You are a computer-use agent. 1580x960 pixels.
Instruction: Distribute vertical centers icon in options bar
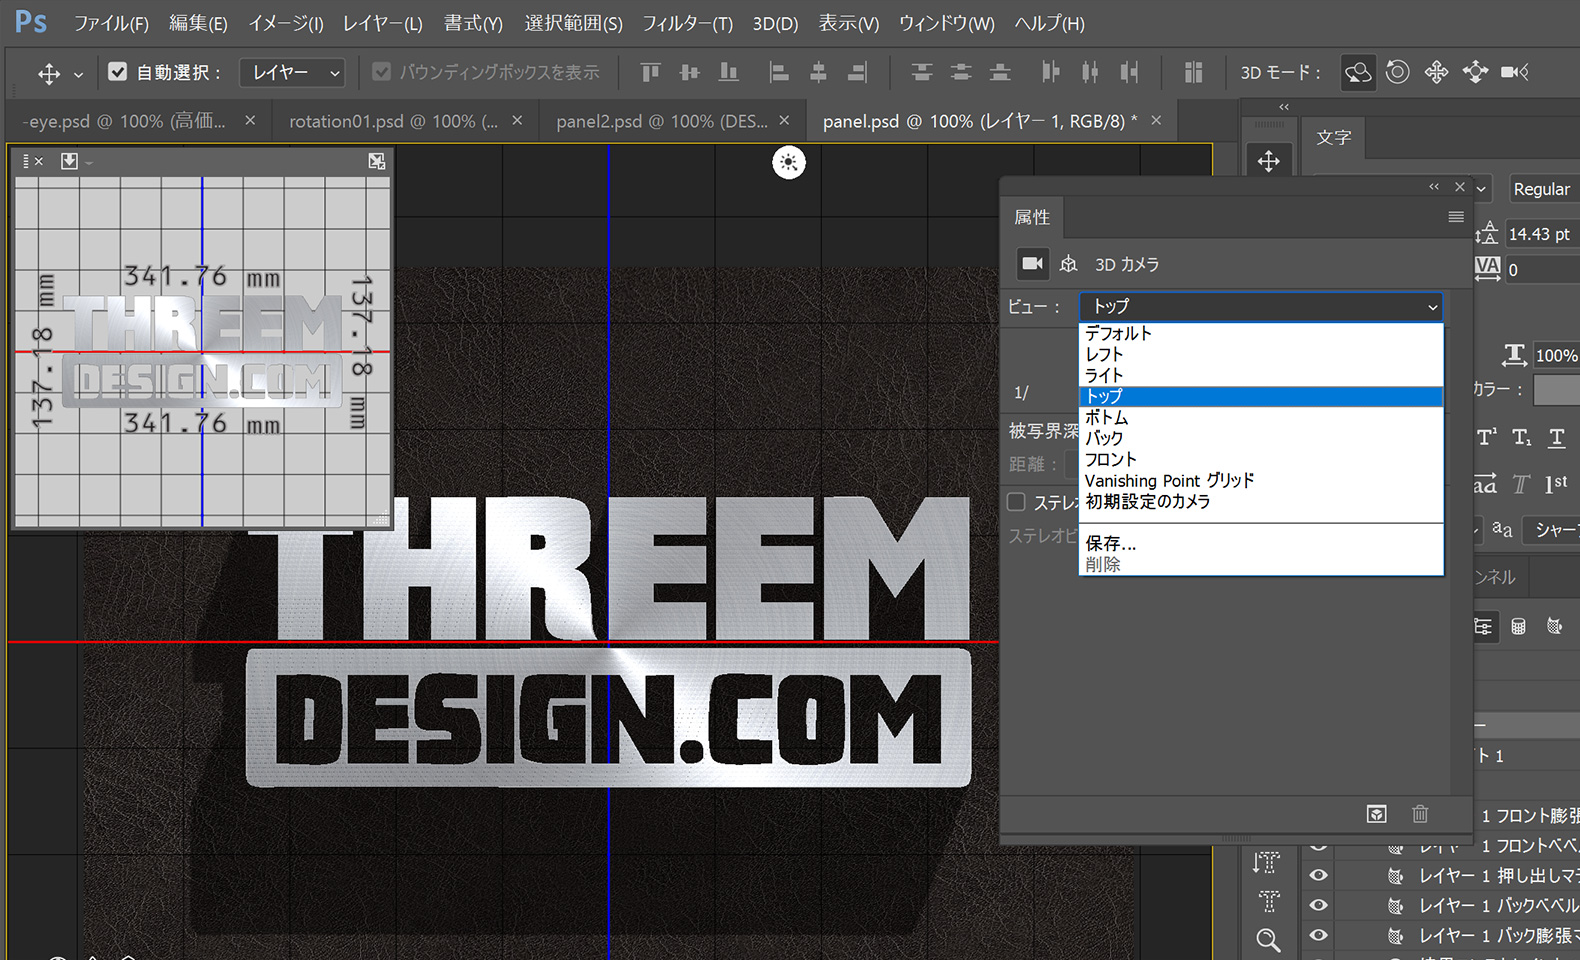point(961,72)
